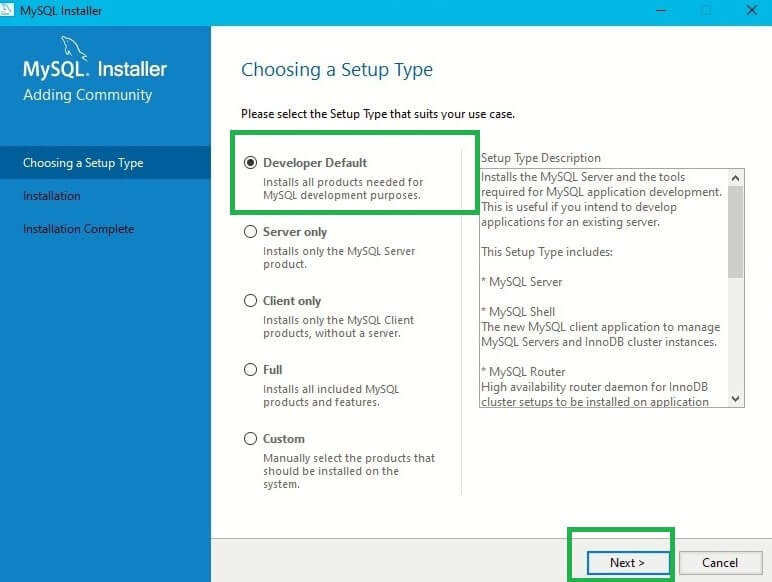Choose the Client only radio option
This screenshot has height=582, width=772.
coord(250,300)
